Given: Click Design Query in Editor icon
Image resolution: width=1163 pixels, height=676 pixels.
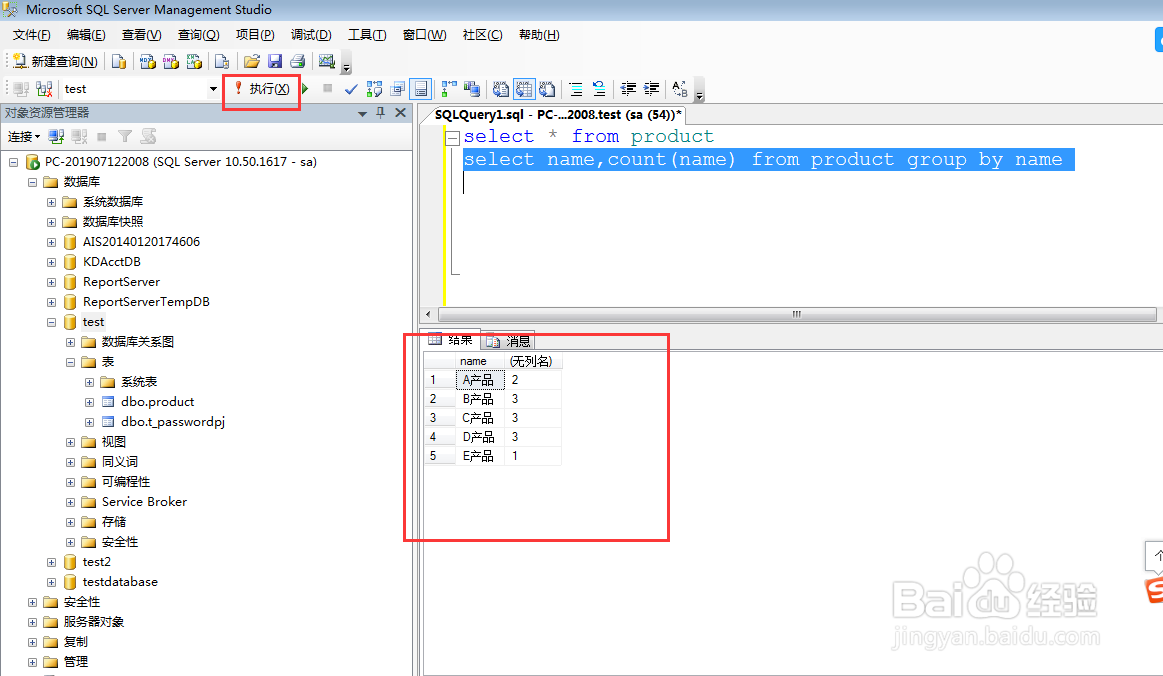Looking at the screenshot, I should tap(398, 89).
